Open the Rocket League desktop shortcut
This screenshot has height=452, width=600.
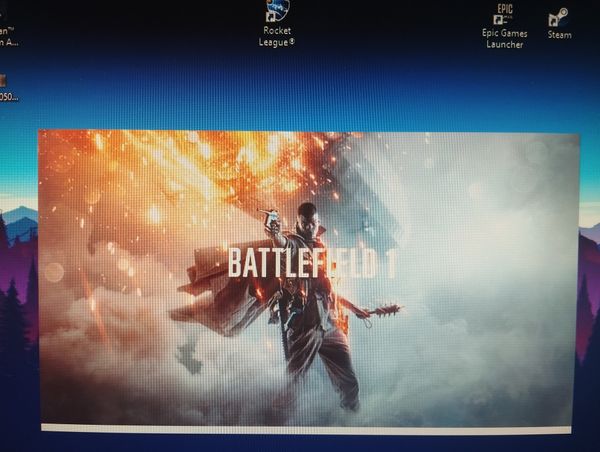click(x=277, y=24)
